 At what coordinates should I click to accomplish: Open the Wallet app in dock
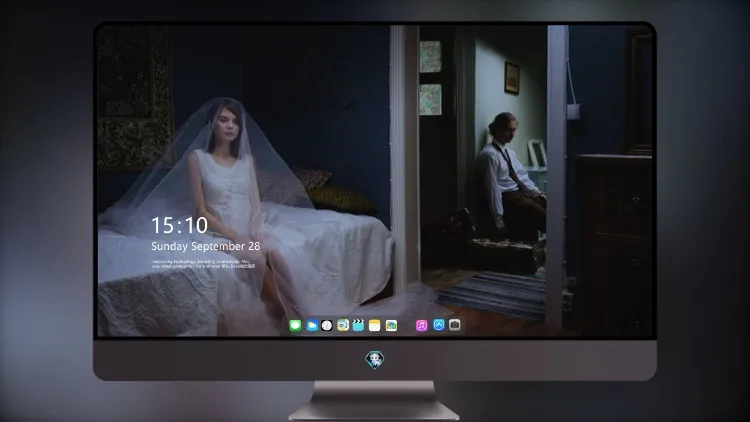click(x=391, y=326)
